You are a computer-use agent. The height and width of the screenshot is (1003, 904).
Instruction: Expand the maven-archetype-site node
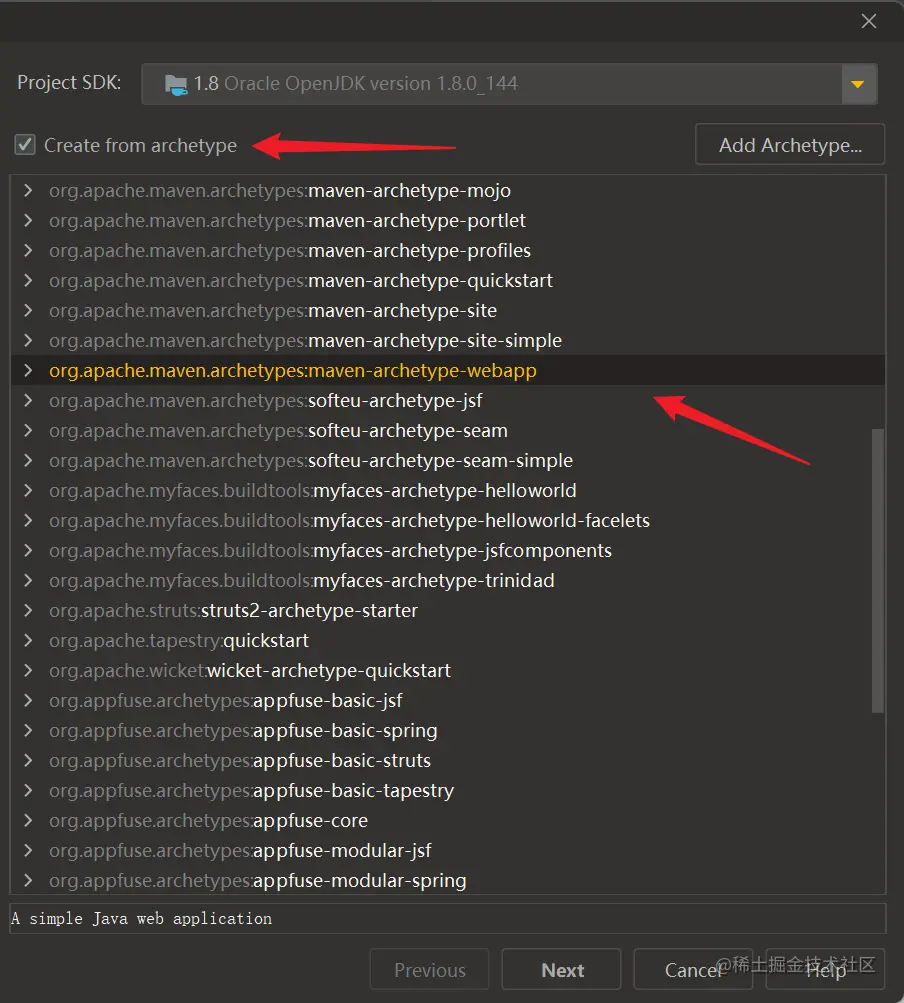point(28,310)
